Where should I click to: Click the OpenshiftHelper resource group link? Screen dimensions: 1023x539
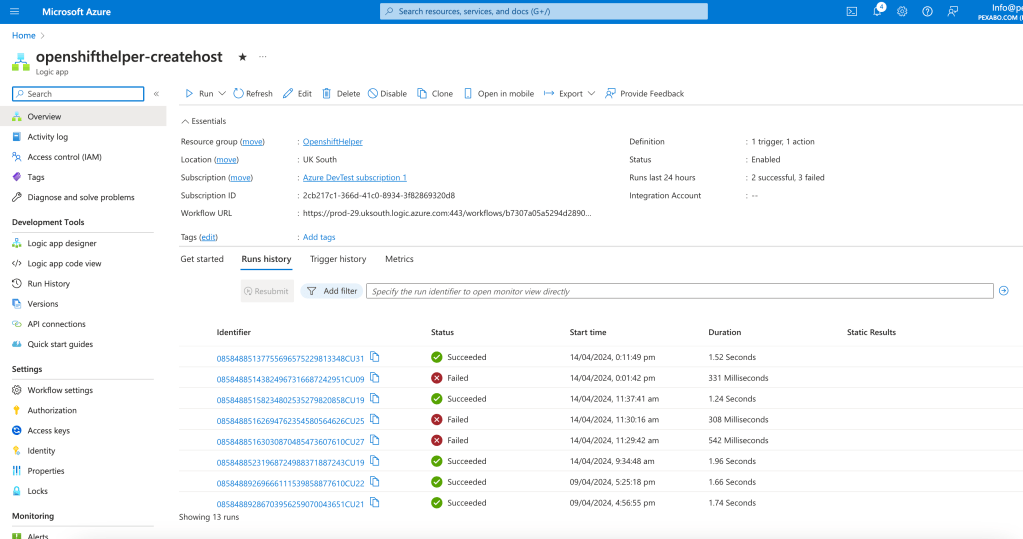(x=332, y=142)
